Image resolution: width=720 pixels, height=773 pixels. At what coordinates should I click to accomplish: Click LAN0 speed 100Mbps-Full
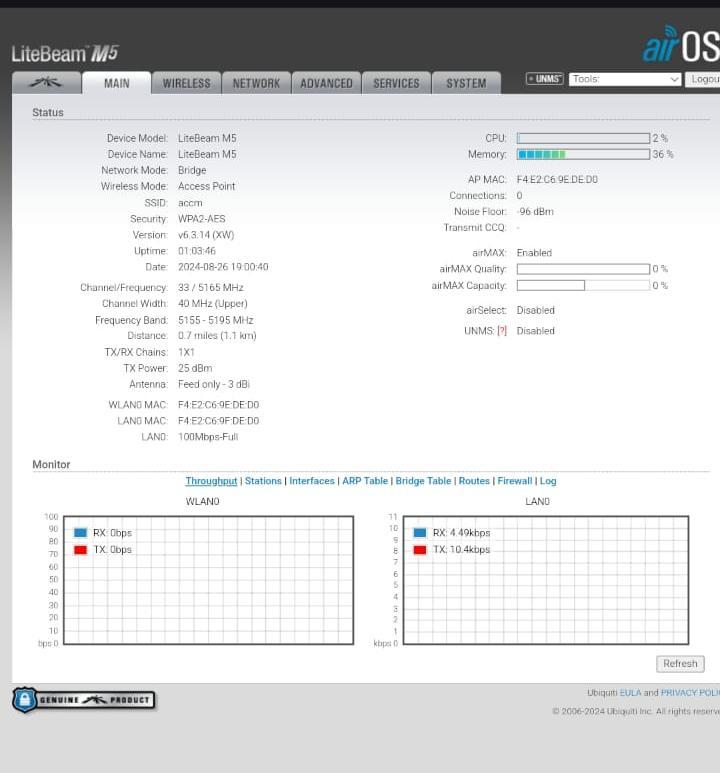208,437
